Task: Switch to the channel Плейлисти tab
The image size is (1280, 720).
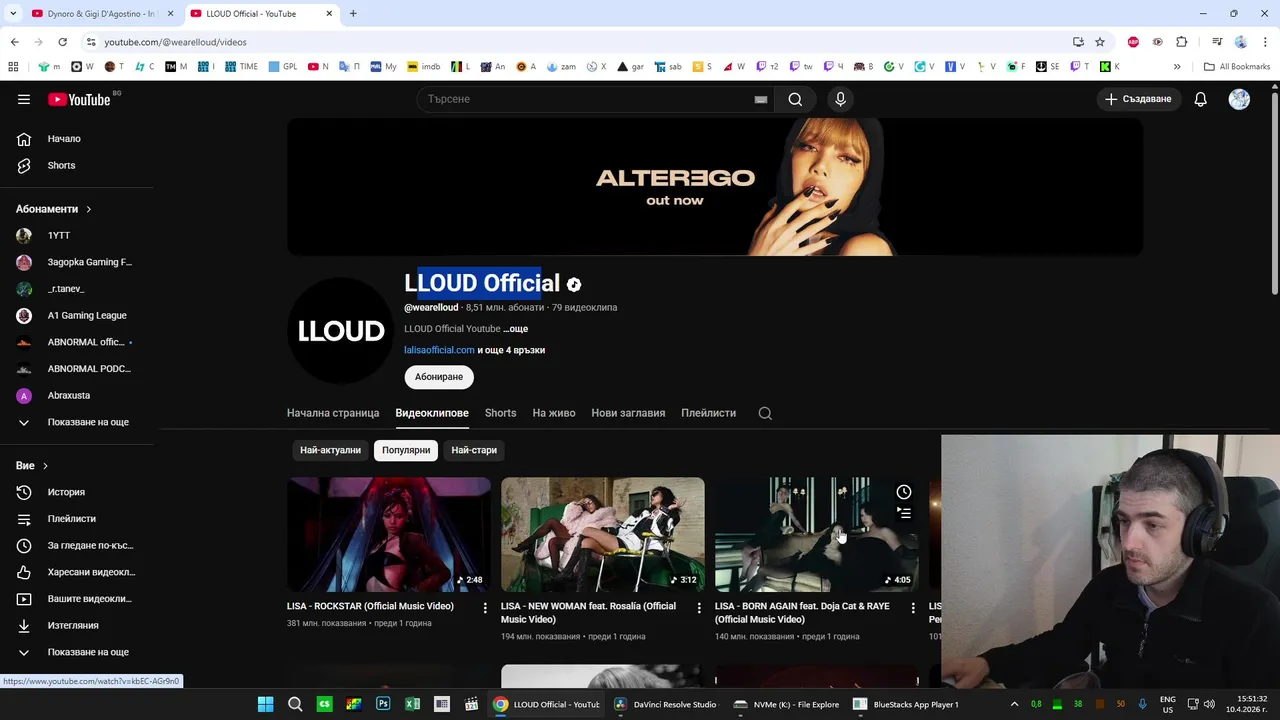Action: (x=708, y=413)
